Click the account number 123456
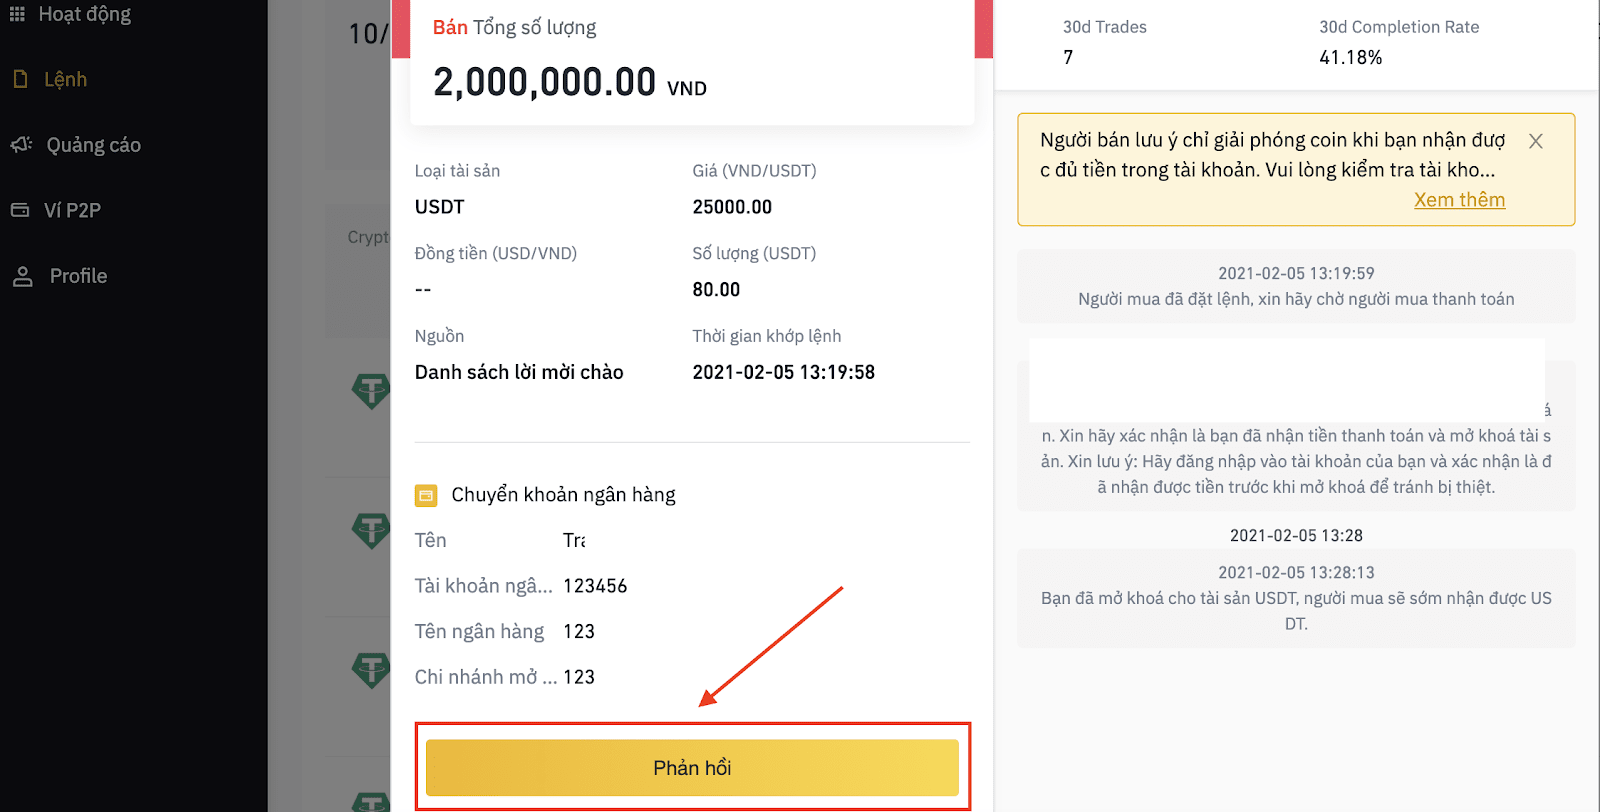Screen dimensions: 1600x812 (595, 586)
